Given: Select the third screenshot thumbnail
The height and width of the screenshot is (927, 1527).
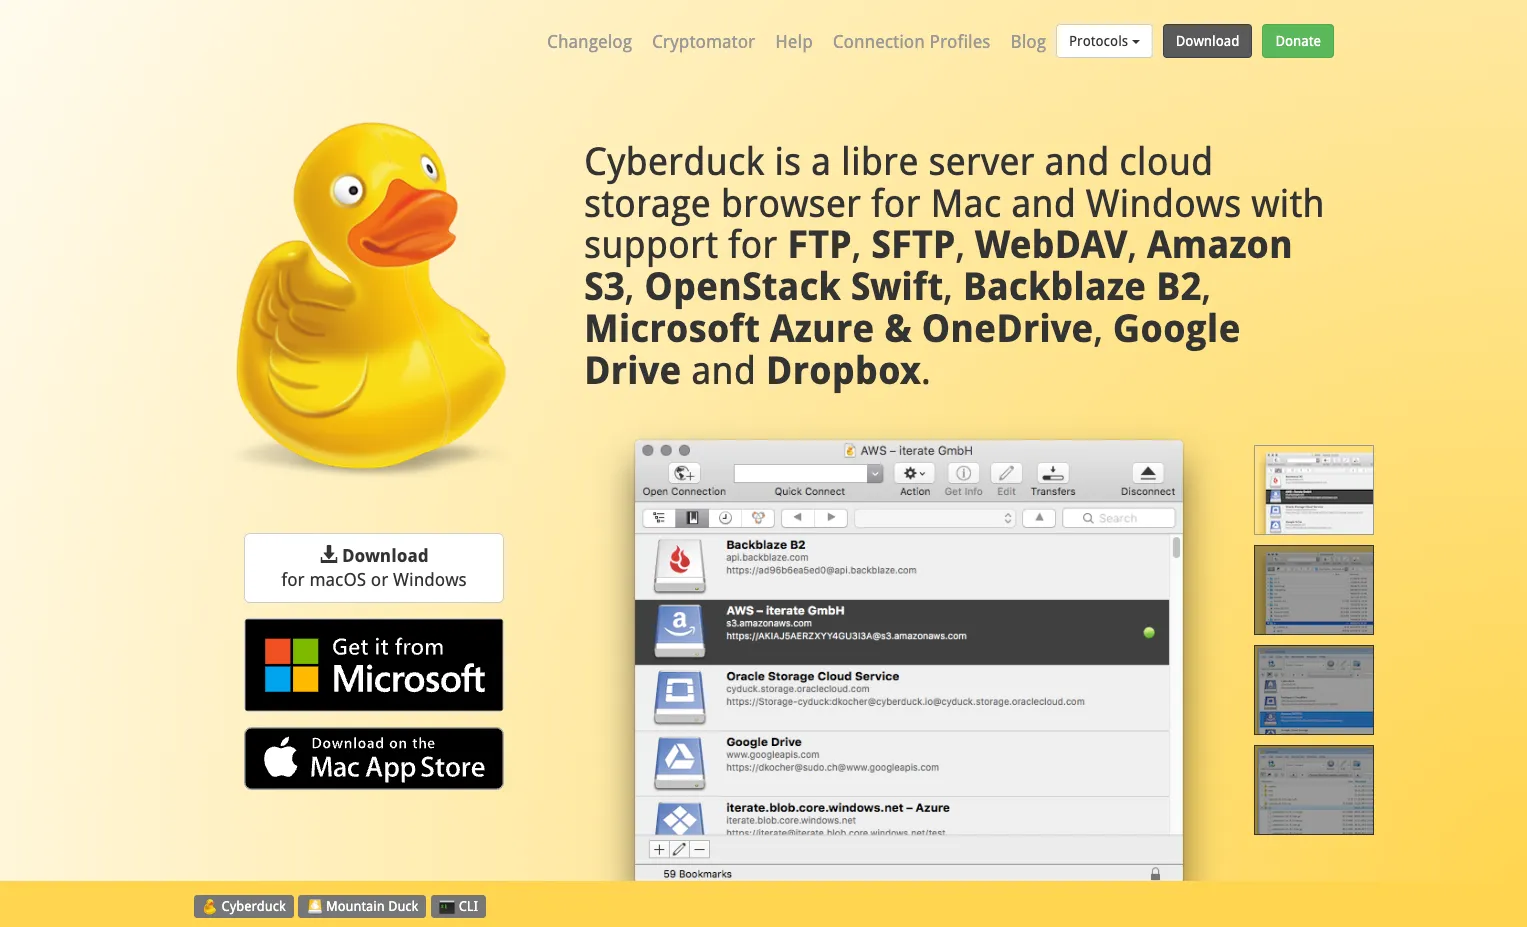Looking at the screenshot, I should point(1314,690).
